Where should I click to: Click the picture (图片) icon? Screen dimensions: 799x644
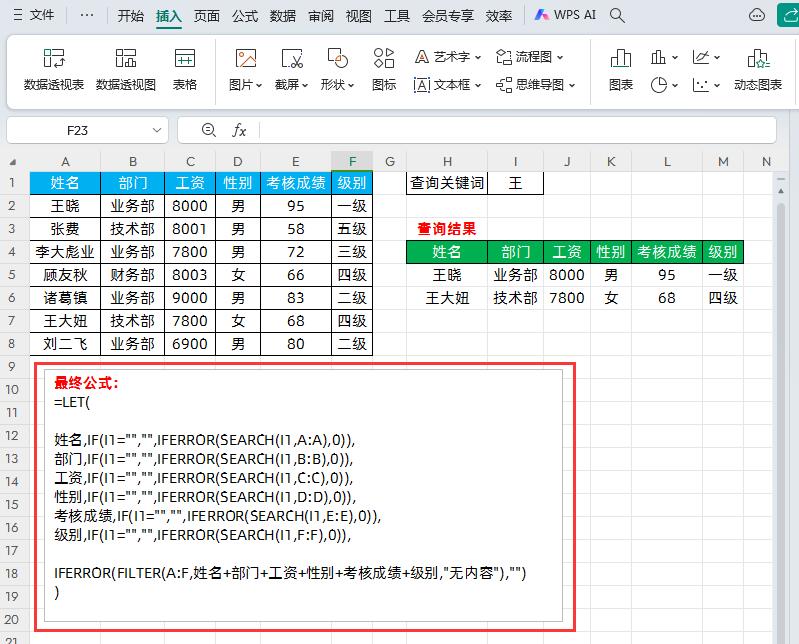pos(246,59)
